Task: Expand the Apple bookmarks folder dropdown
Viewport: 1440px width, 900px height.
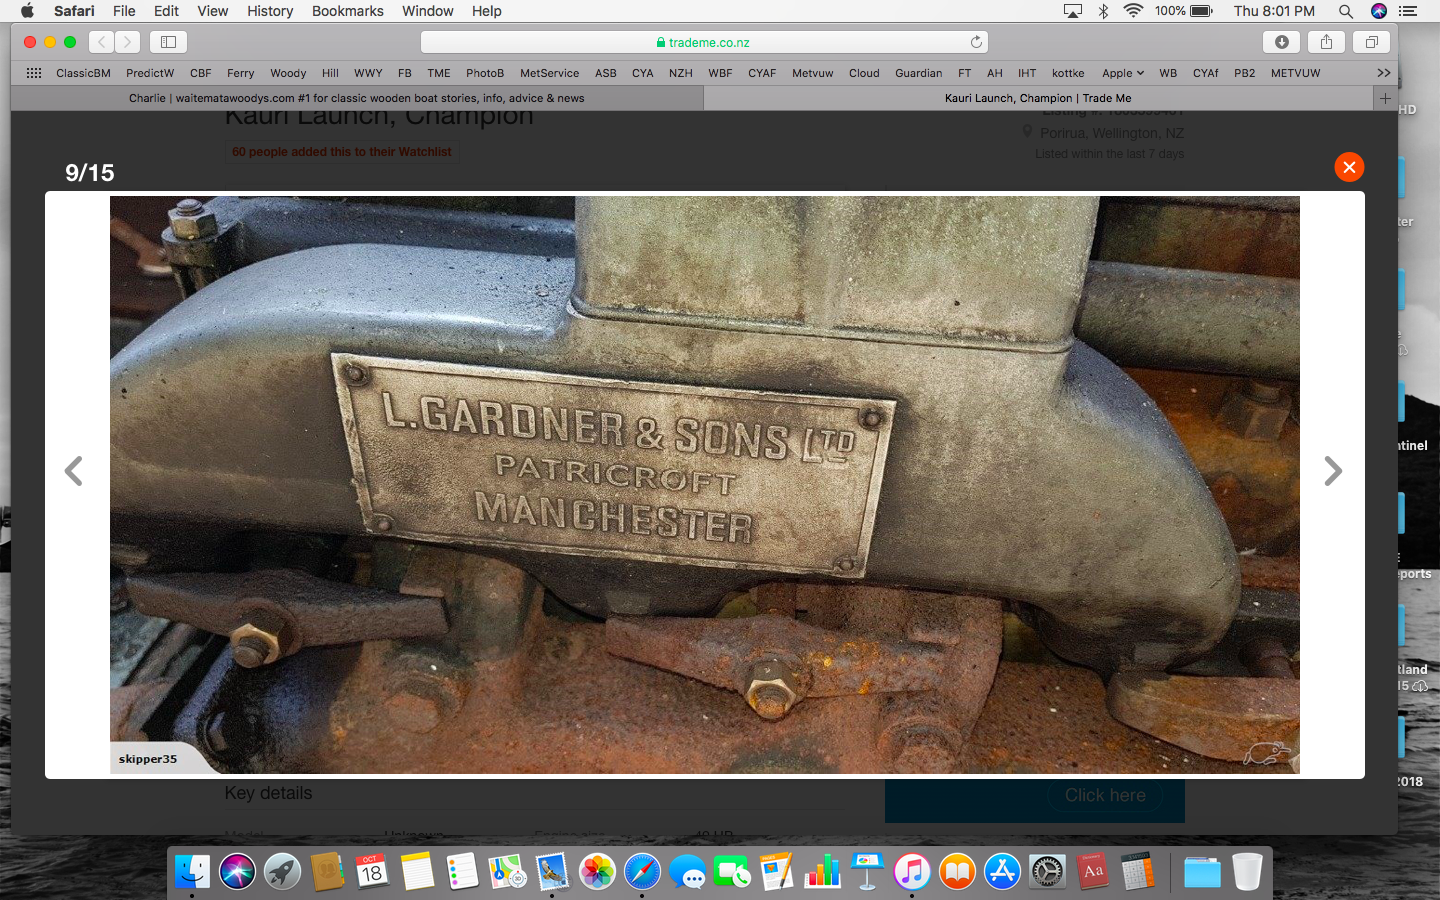Action: click(x=1122, y=73)
